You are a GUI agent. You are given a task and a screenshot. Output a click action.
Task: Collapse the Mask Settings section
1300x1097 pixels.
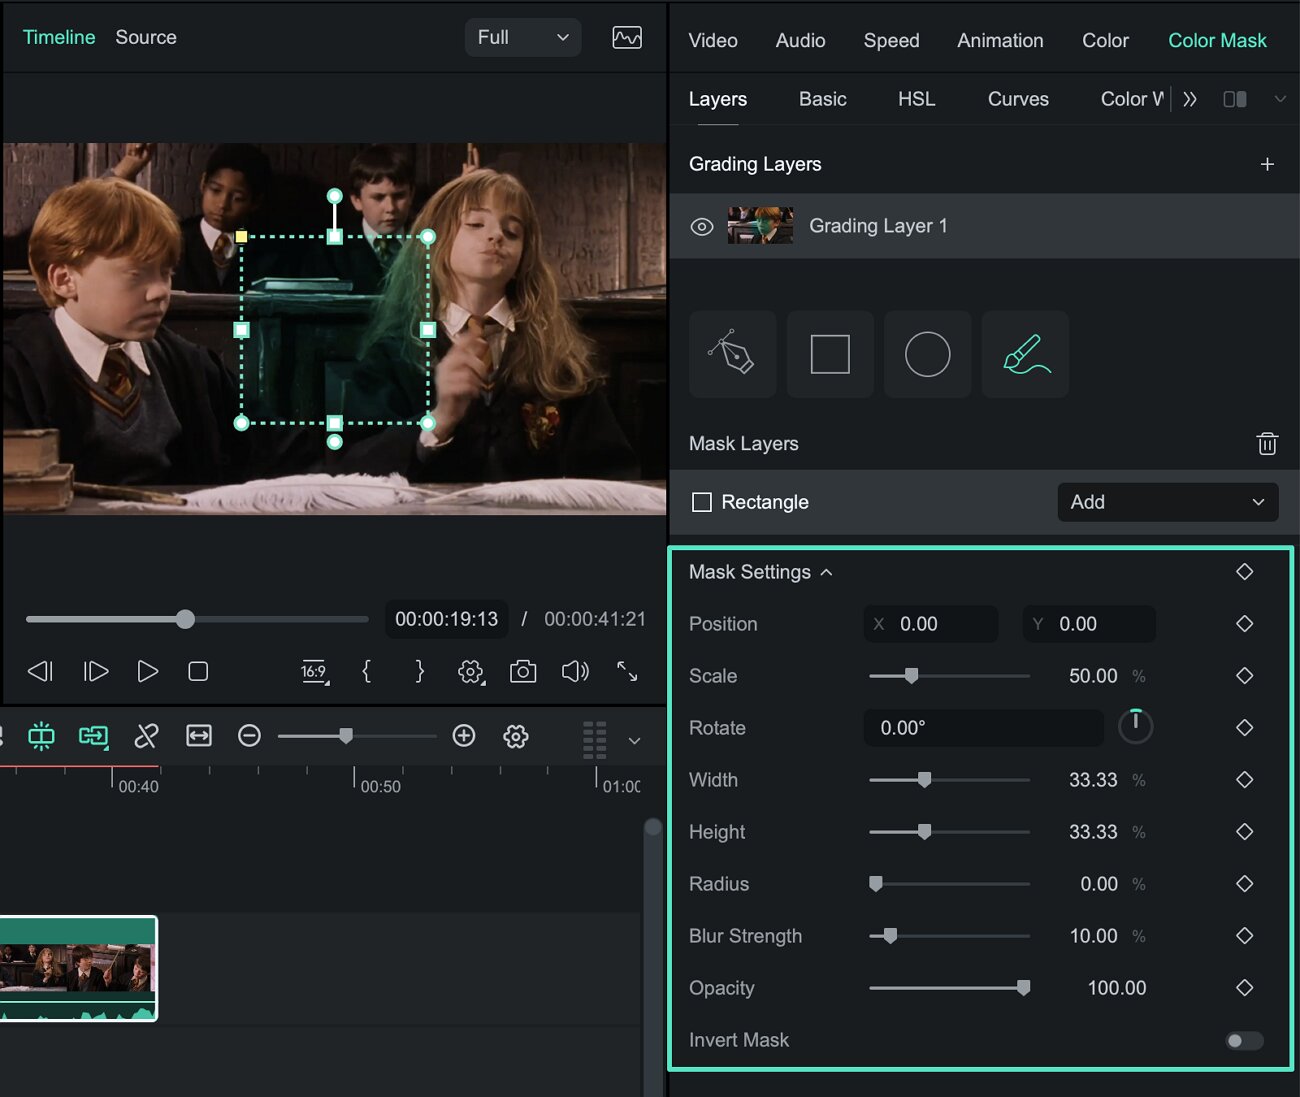827,572
